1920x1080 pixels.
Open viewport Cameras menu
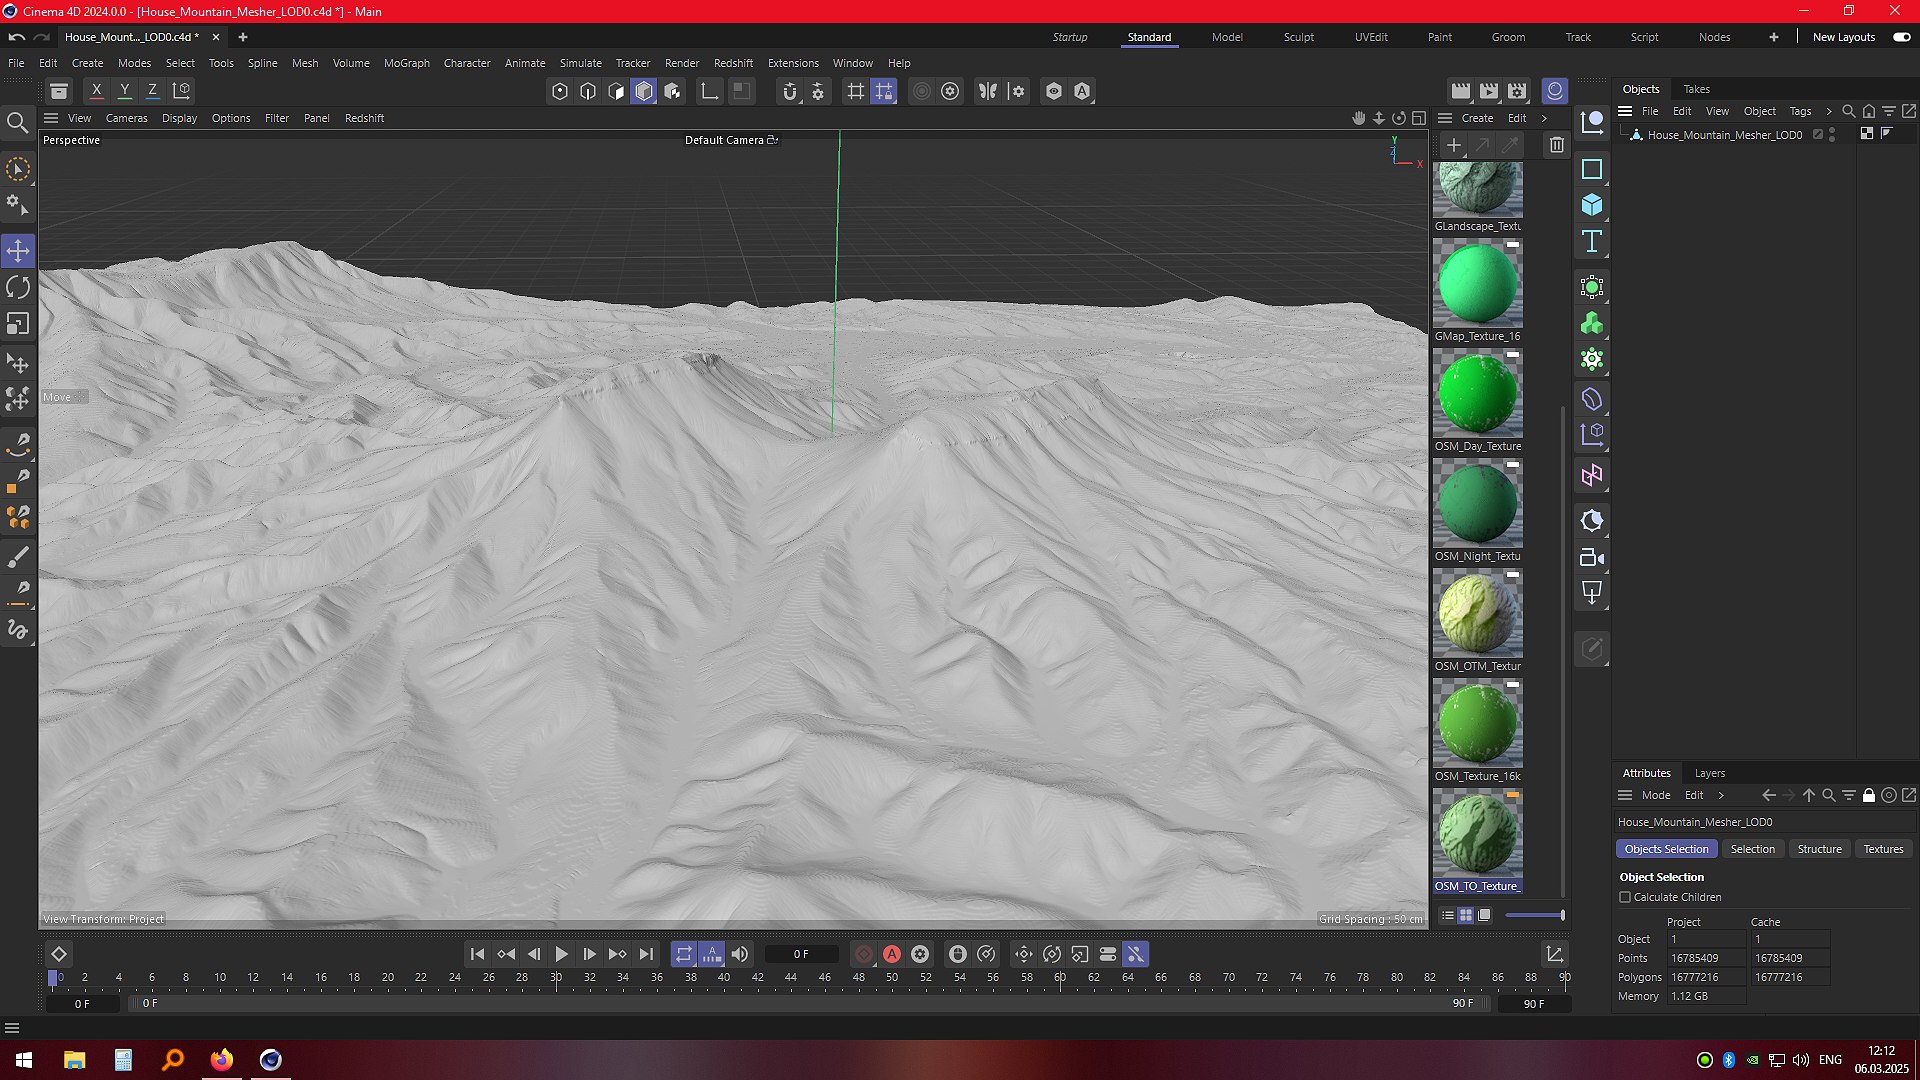126,118
